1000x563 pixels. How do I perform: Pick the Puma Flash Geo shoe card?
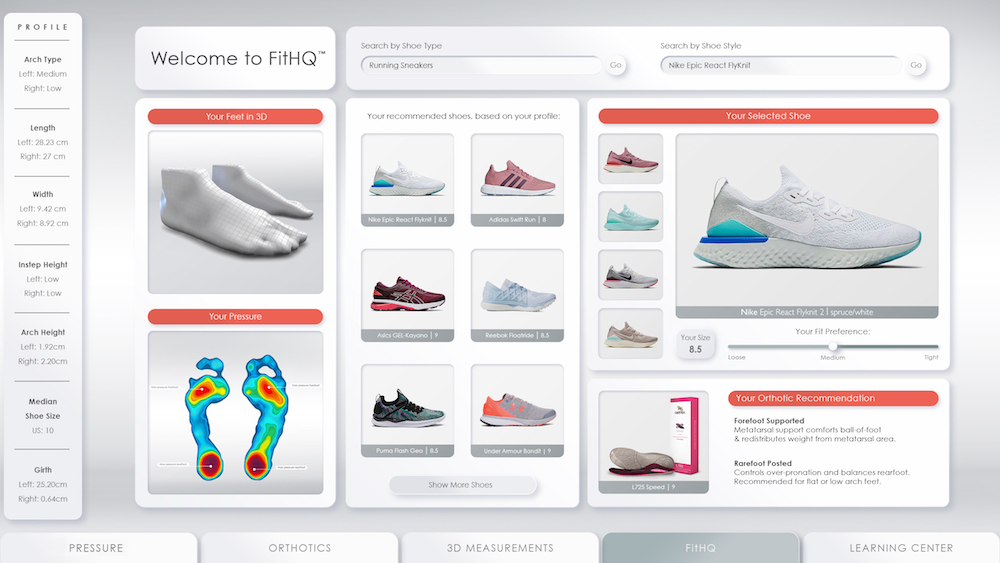[x=408, y=411]
